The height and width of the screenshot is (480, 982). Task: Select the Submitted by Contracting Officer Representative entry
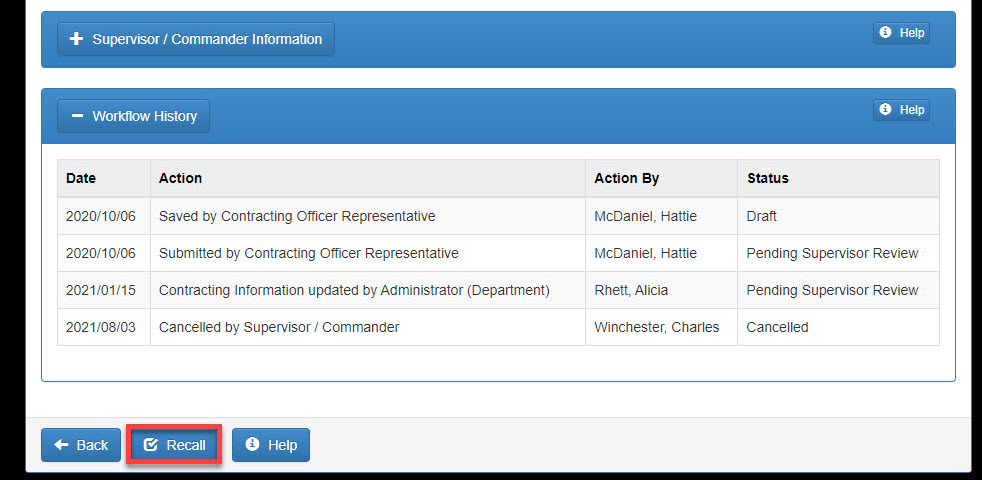pos(308,253)
